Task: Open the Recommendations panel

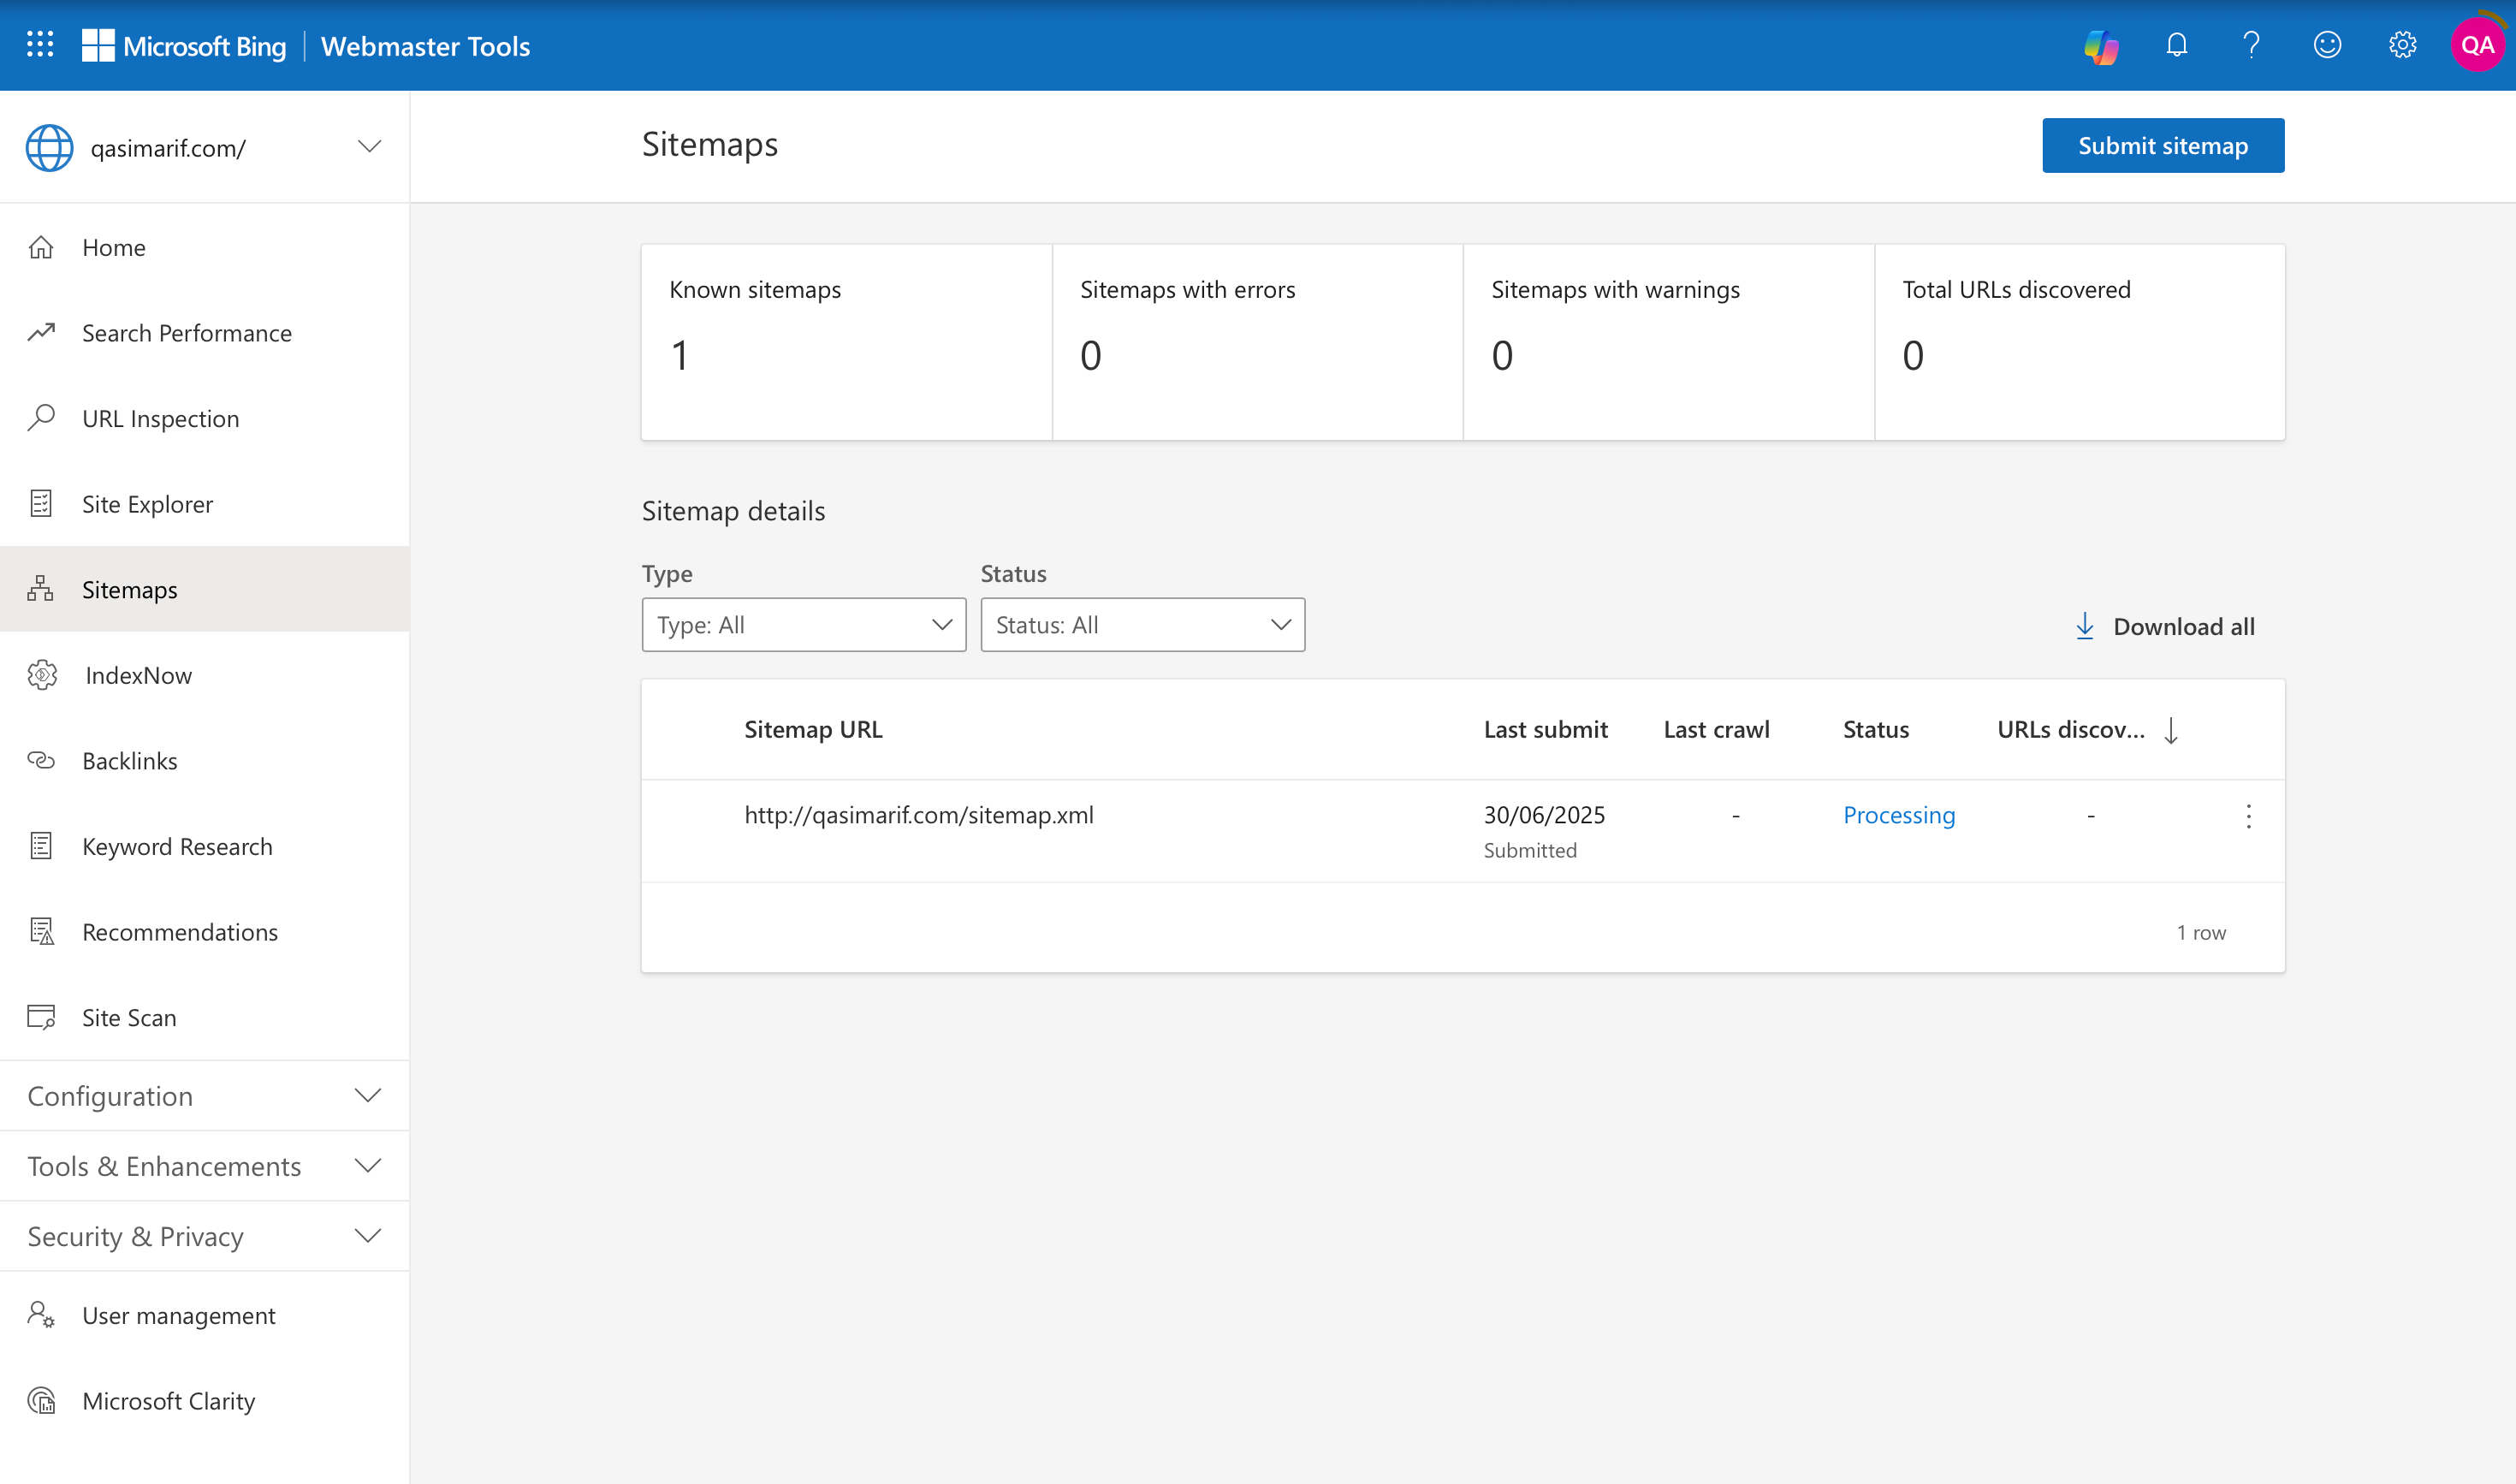Action: pos(180,931)
